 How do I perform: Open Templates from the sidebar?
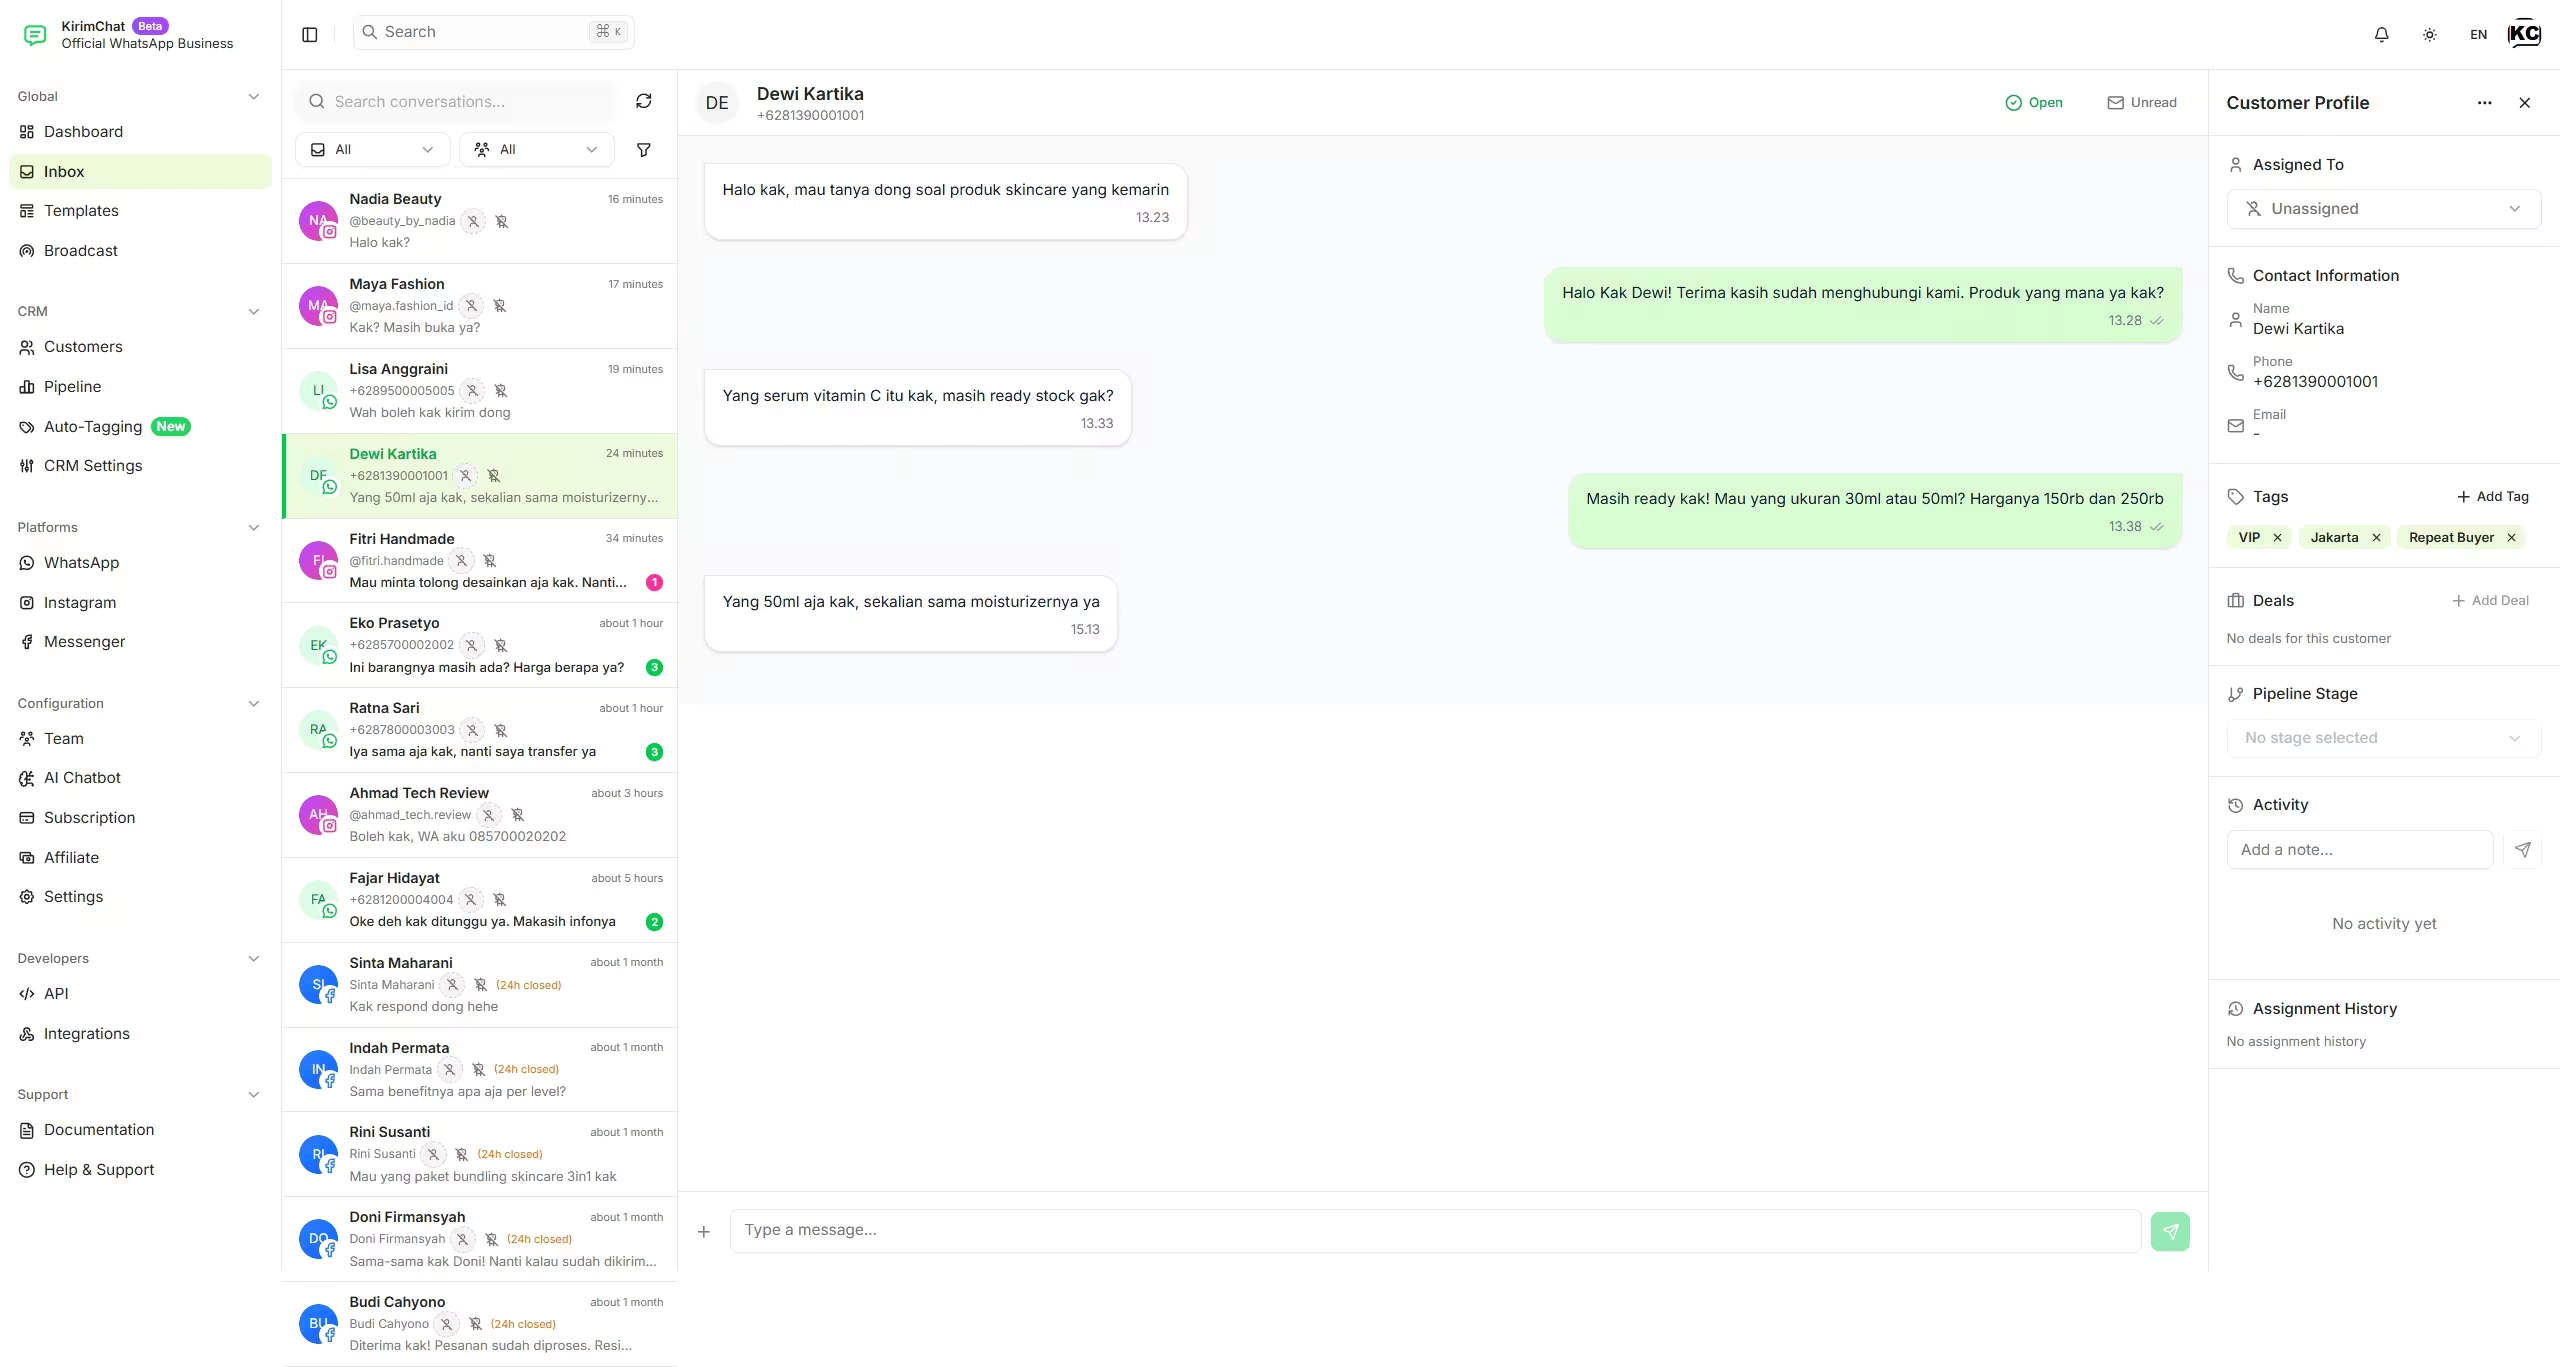(x=82, y=210)
